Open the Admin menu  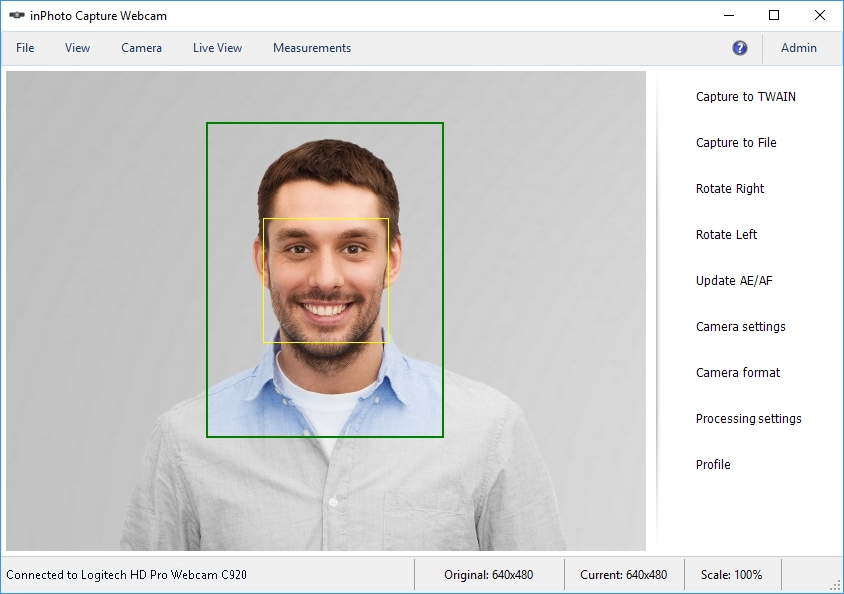tap(799, 48)
